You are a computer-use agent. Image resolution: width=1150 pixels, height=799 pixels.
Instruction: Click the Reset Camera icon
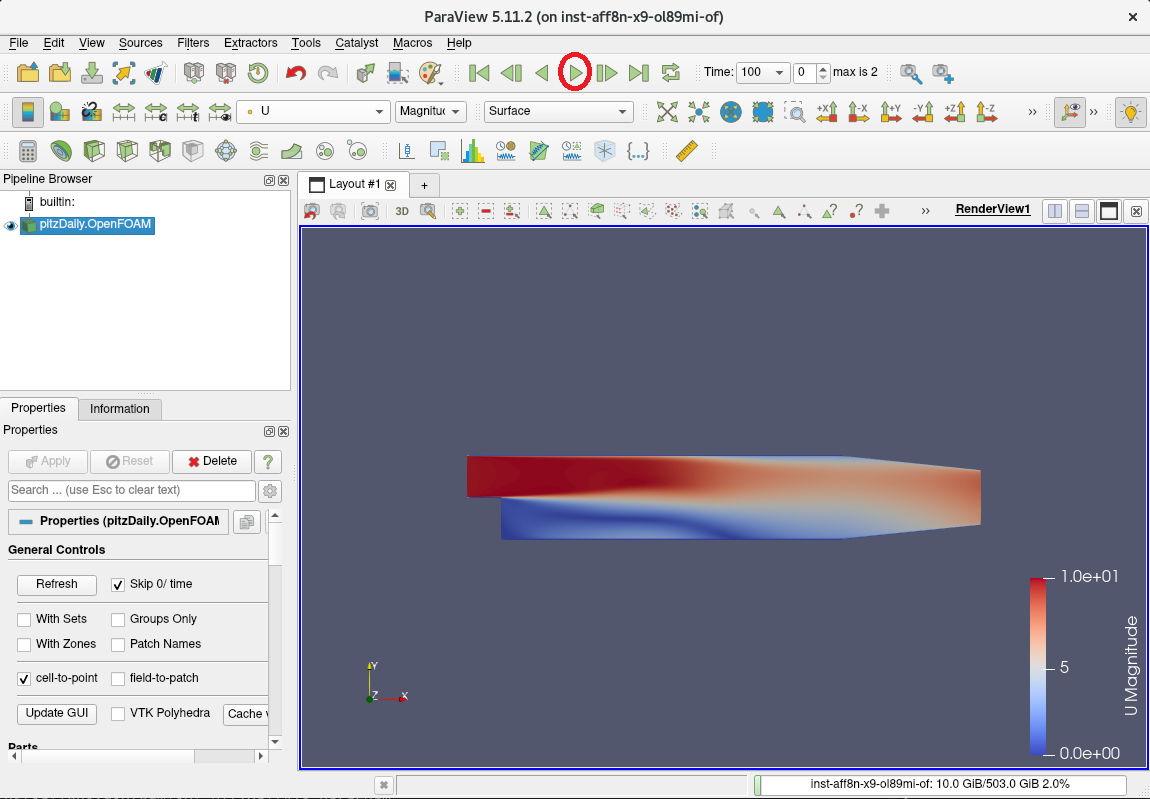[x=667, y=112]
